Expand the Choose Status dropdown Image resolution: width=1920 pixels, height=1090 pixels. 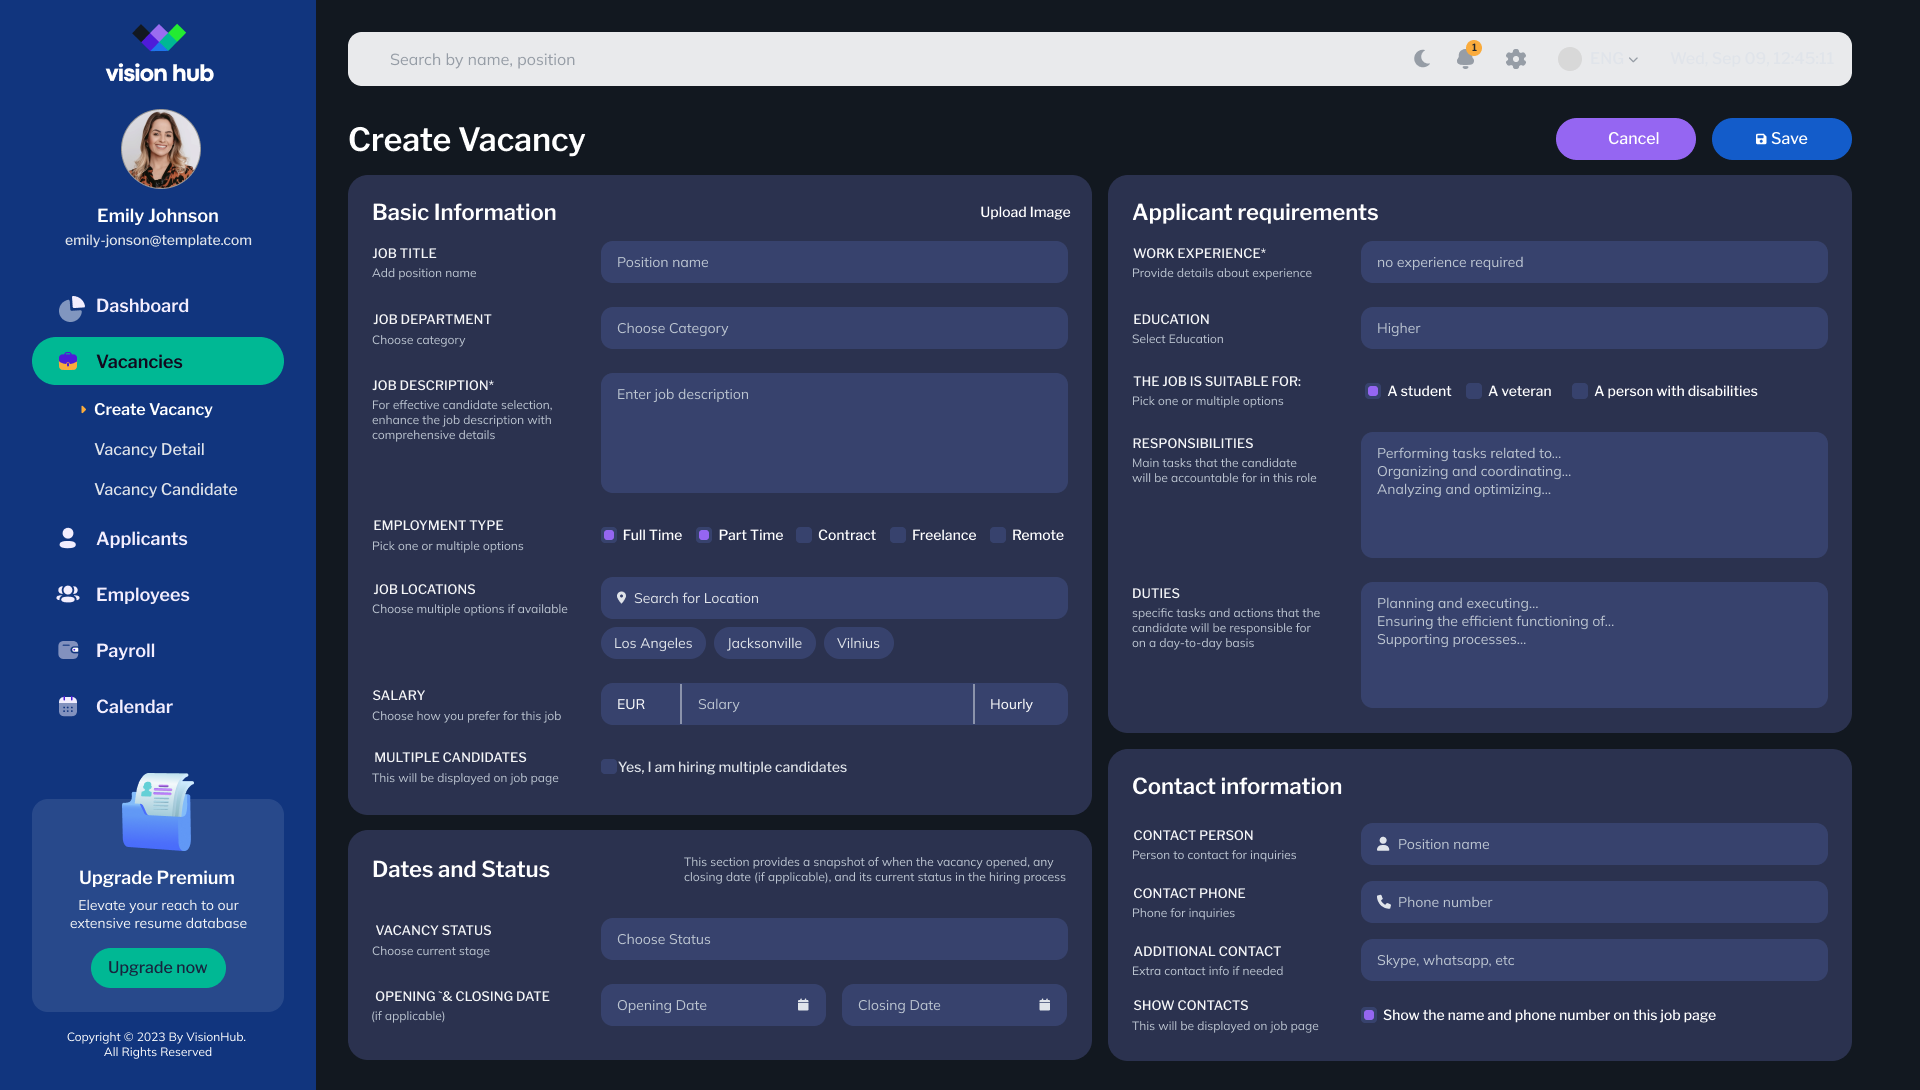pos(834,939)
